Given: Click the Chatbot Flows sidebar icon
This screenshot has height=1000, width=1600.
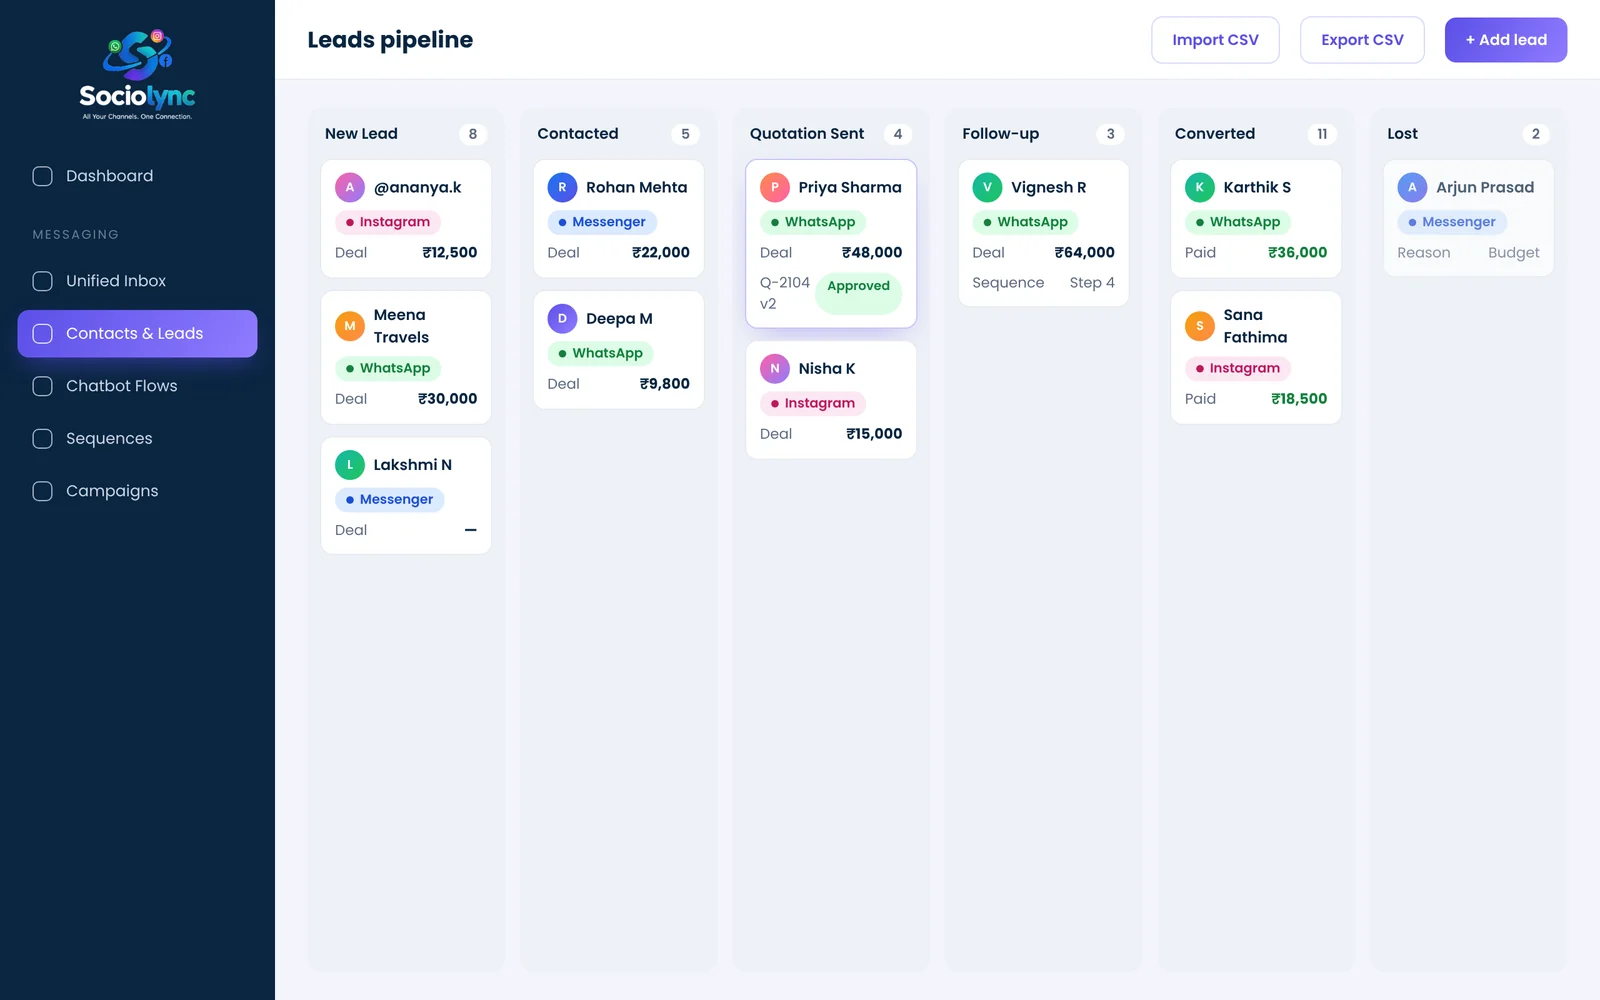Looking at the screenshot, I should [43, 386].
